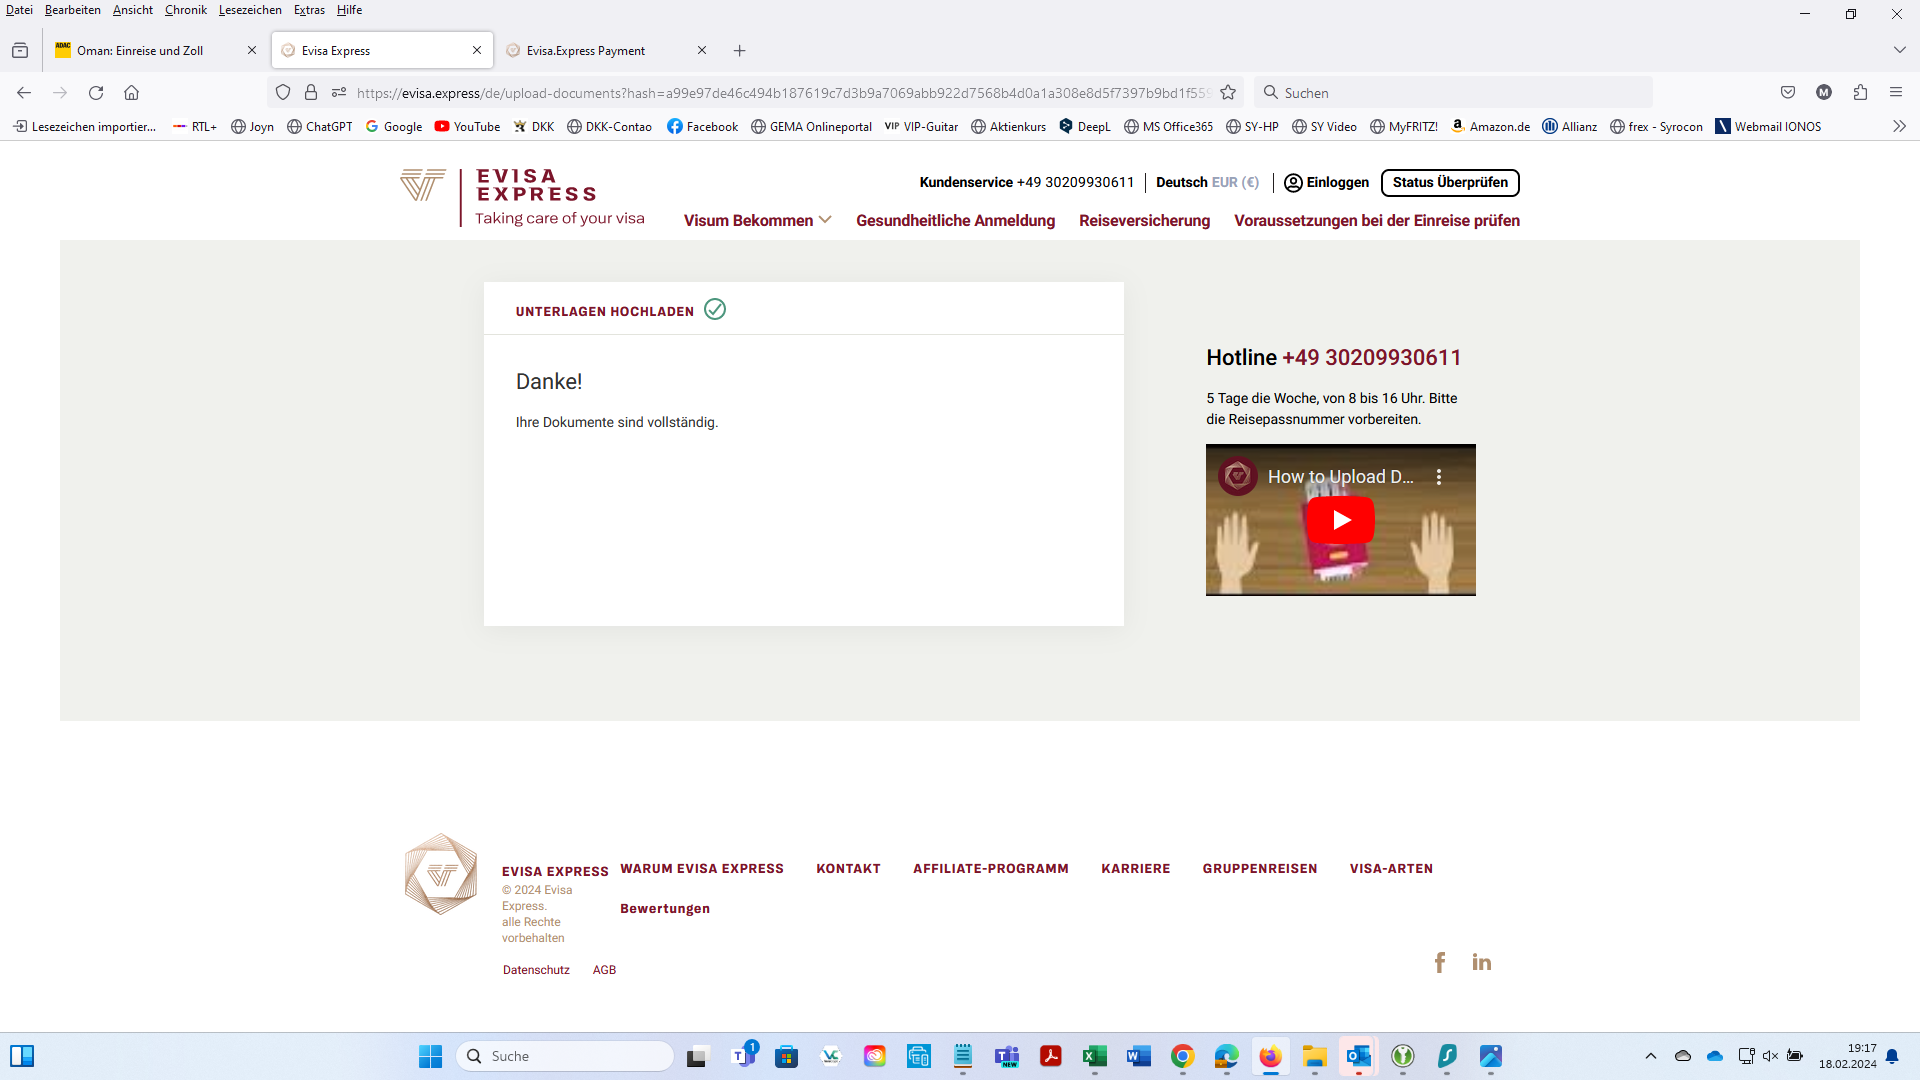The image size is (1920, 1080).
Task: Expand the Visum Bekommen dropdown
Action: [x=757, y=221]
